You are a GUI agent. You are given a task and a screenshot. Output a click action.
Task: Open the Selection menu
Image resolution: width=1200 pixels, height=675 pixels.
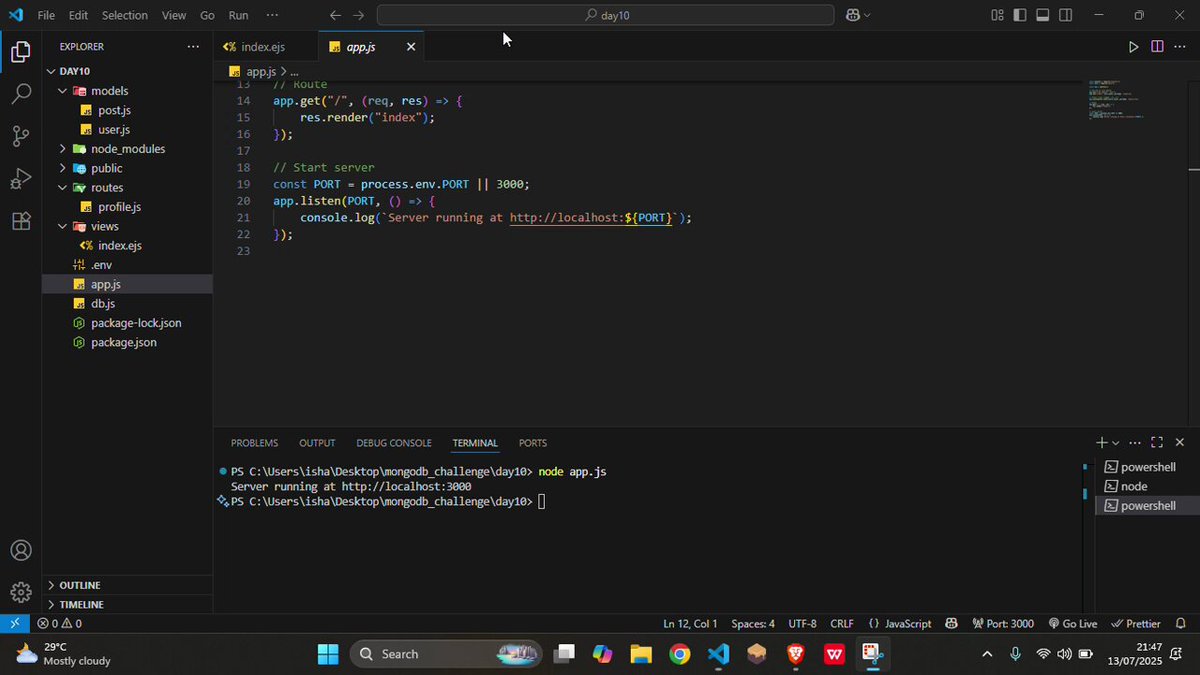125,15
